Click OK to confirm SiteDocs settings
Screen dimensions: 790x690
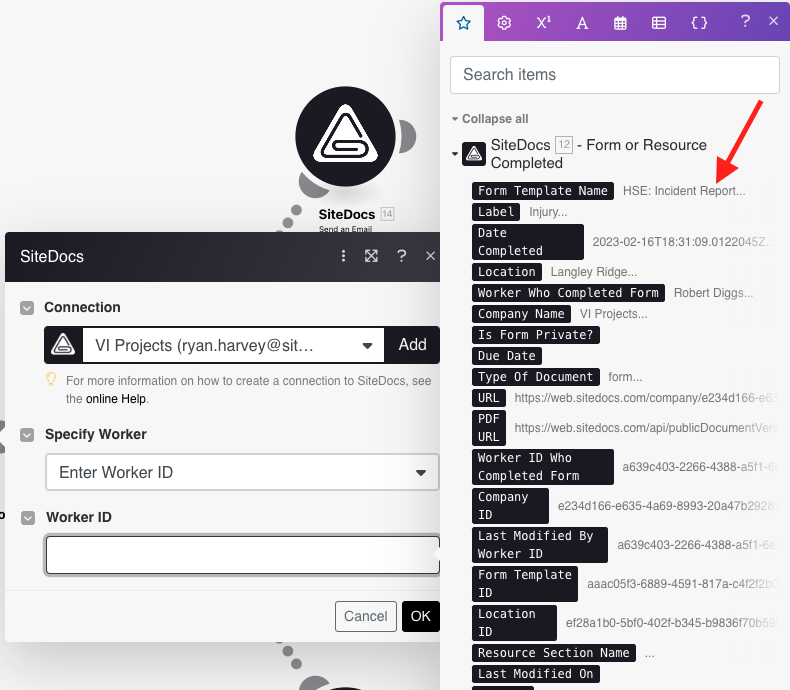[x=421, y=616]
